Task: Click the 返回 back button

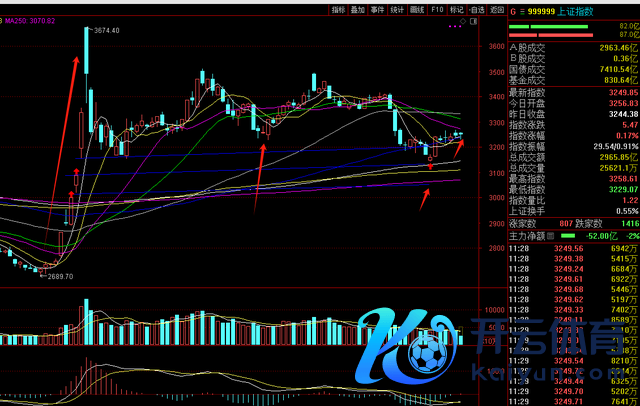Action: pos(497,9)
